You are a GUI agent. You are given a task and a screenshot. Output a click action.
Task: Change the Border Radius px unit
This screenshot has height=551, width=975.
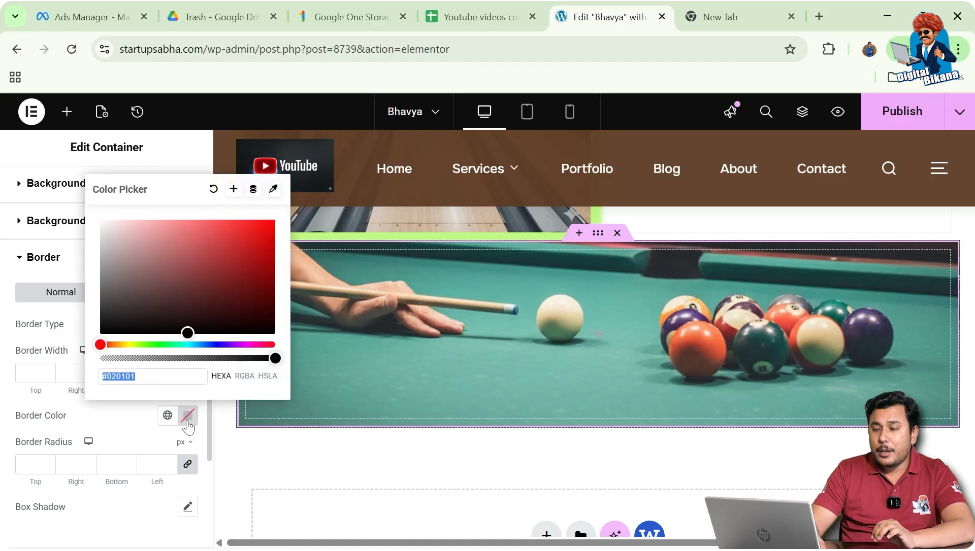tap(184, 442)
